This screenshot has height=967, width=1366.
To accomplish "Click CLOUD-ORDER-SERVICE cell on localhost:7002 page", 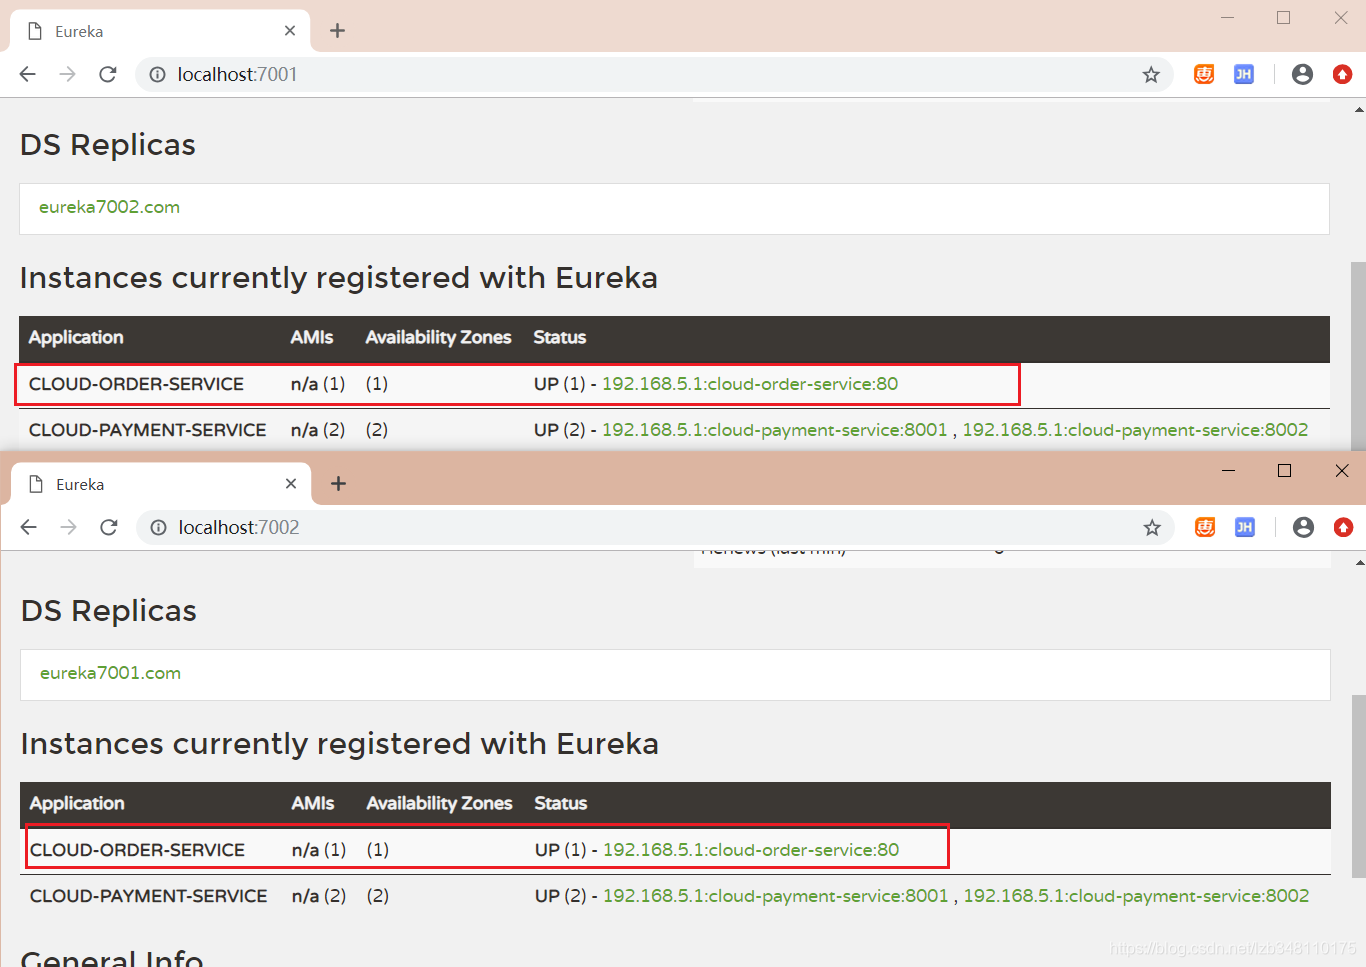I will 137,850.
